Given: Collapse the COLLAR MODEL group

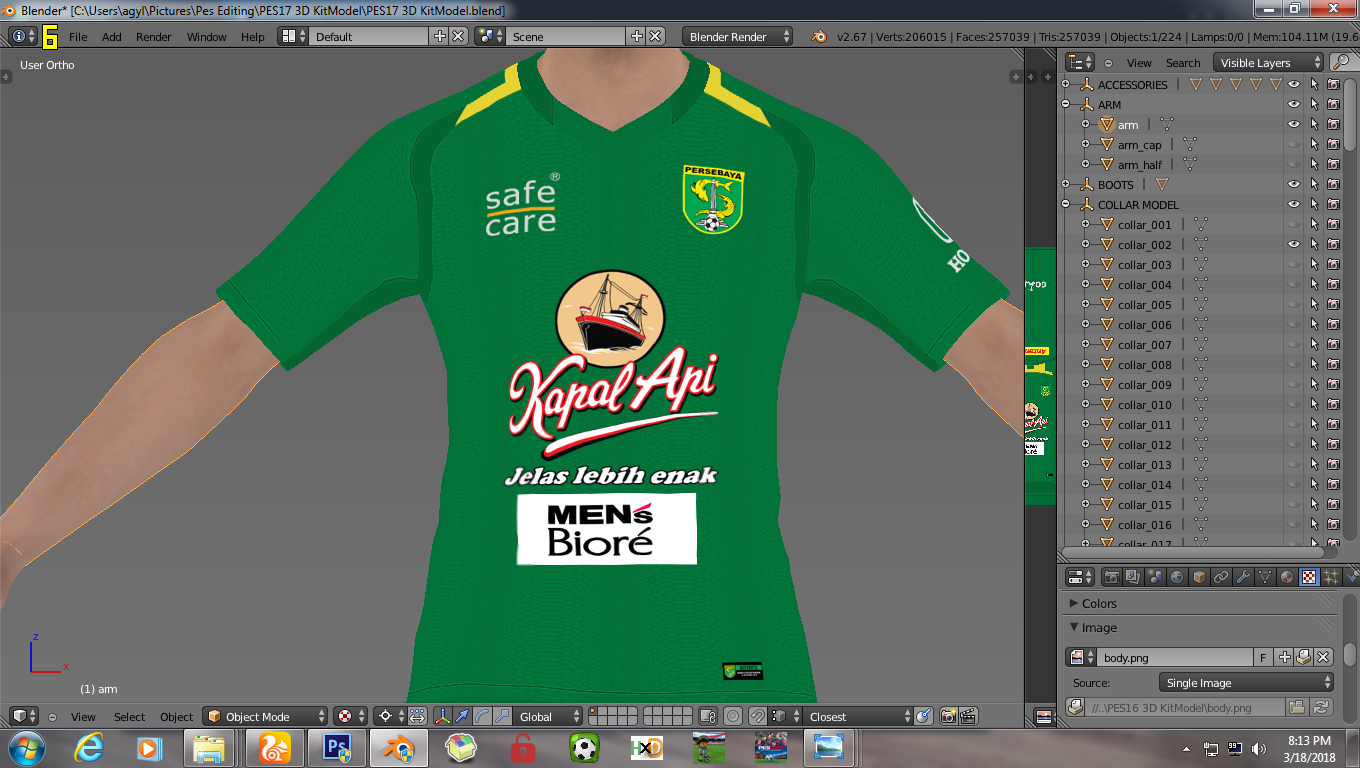Looking at the screenshot, I should 1066,205.
